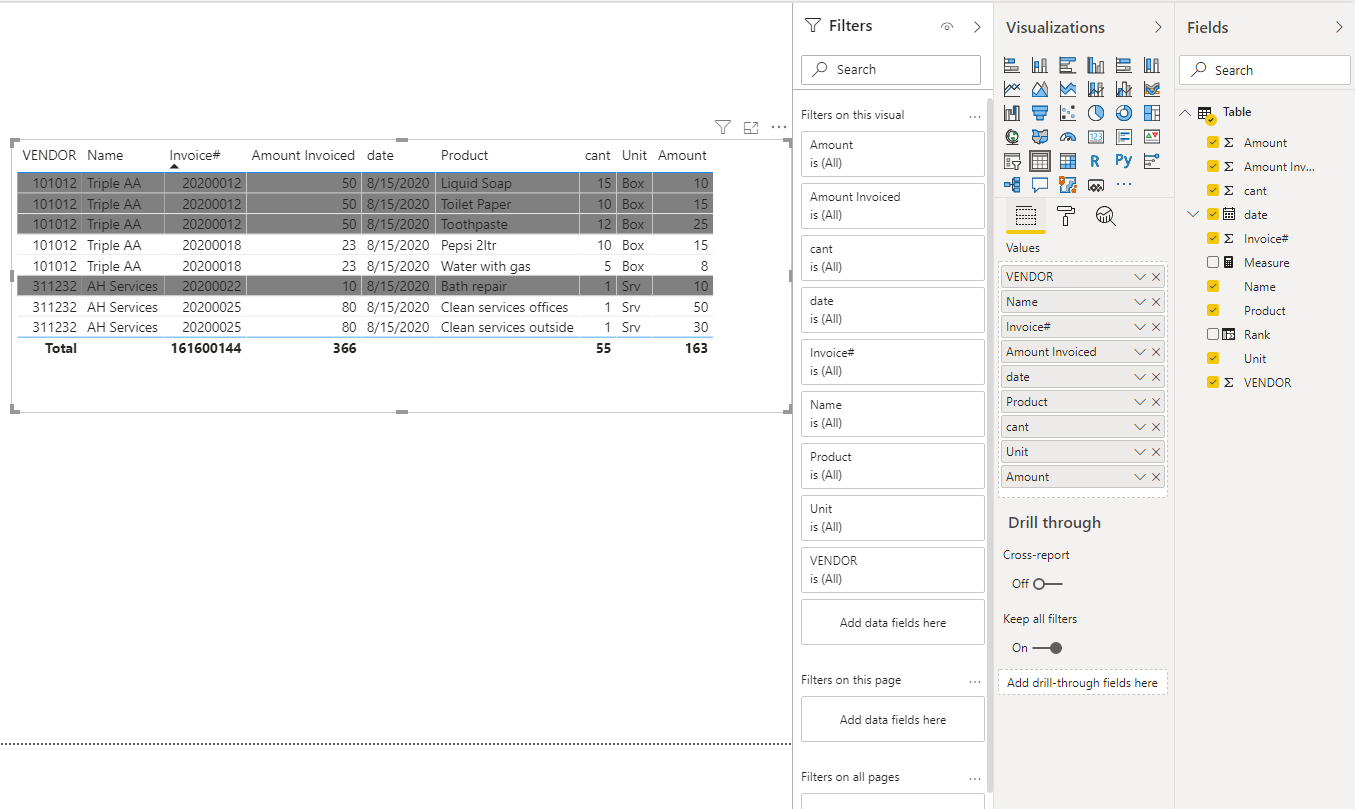The width and height of the screenshot is (1355, 809).
Task: Choose the globe map visualization
Action: 1012,137
